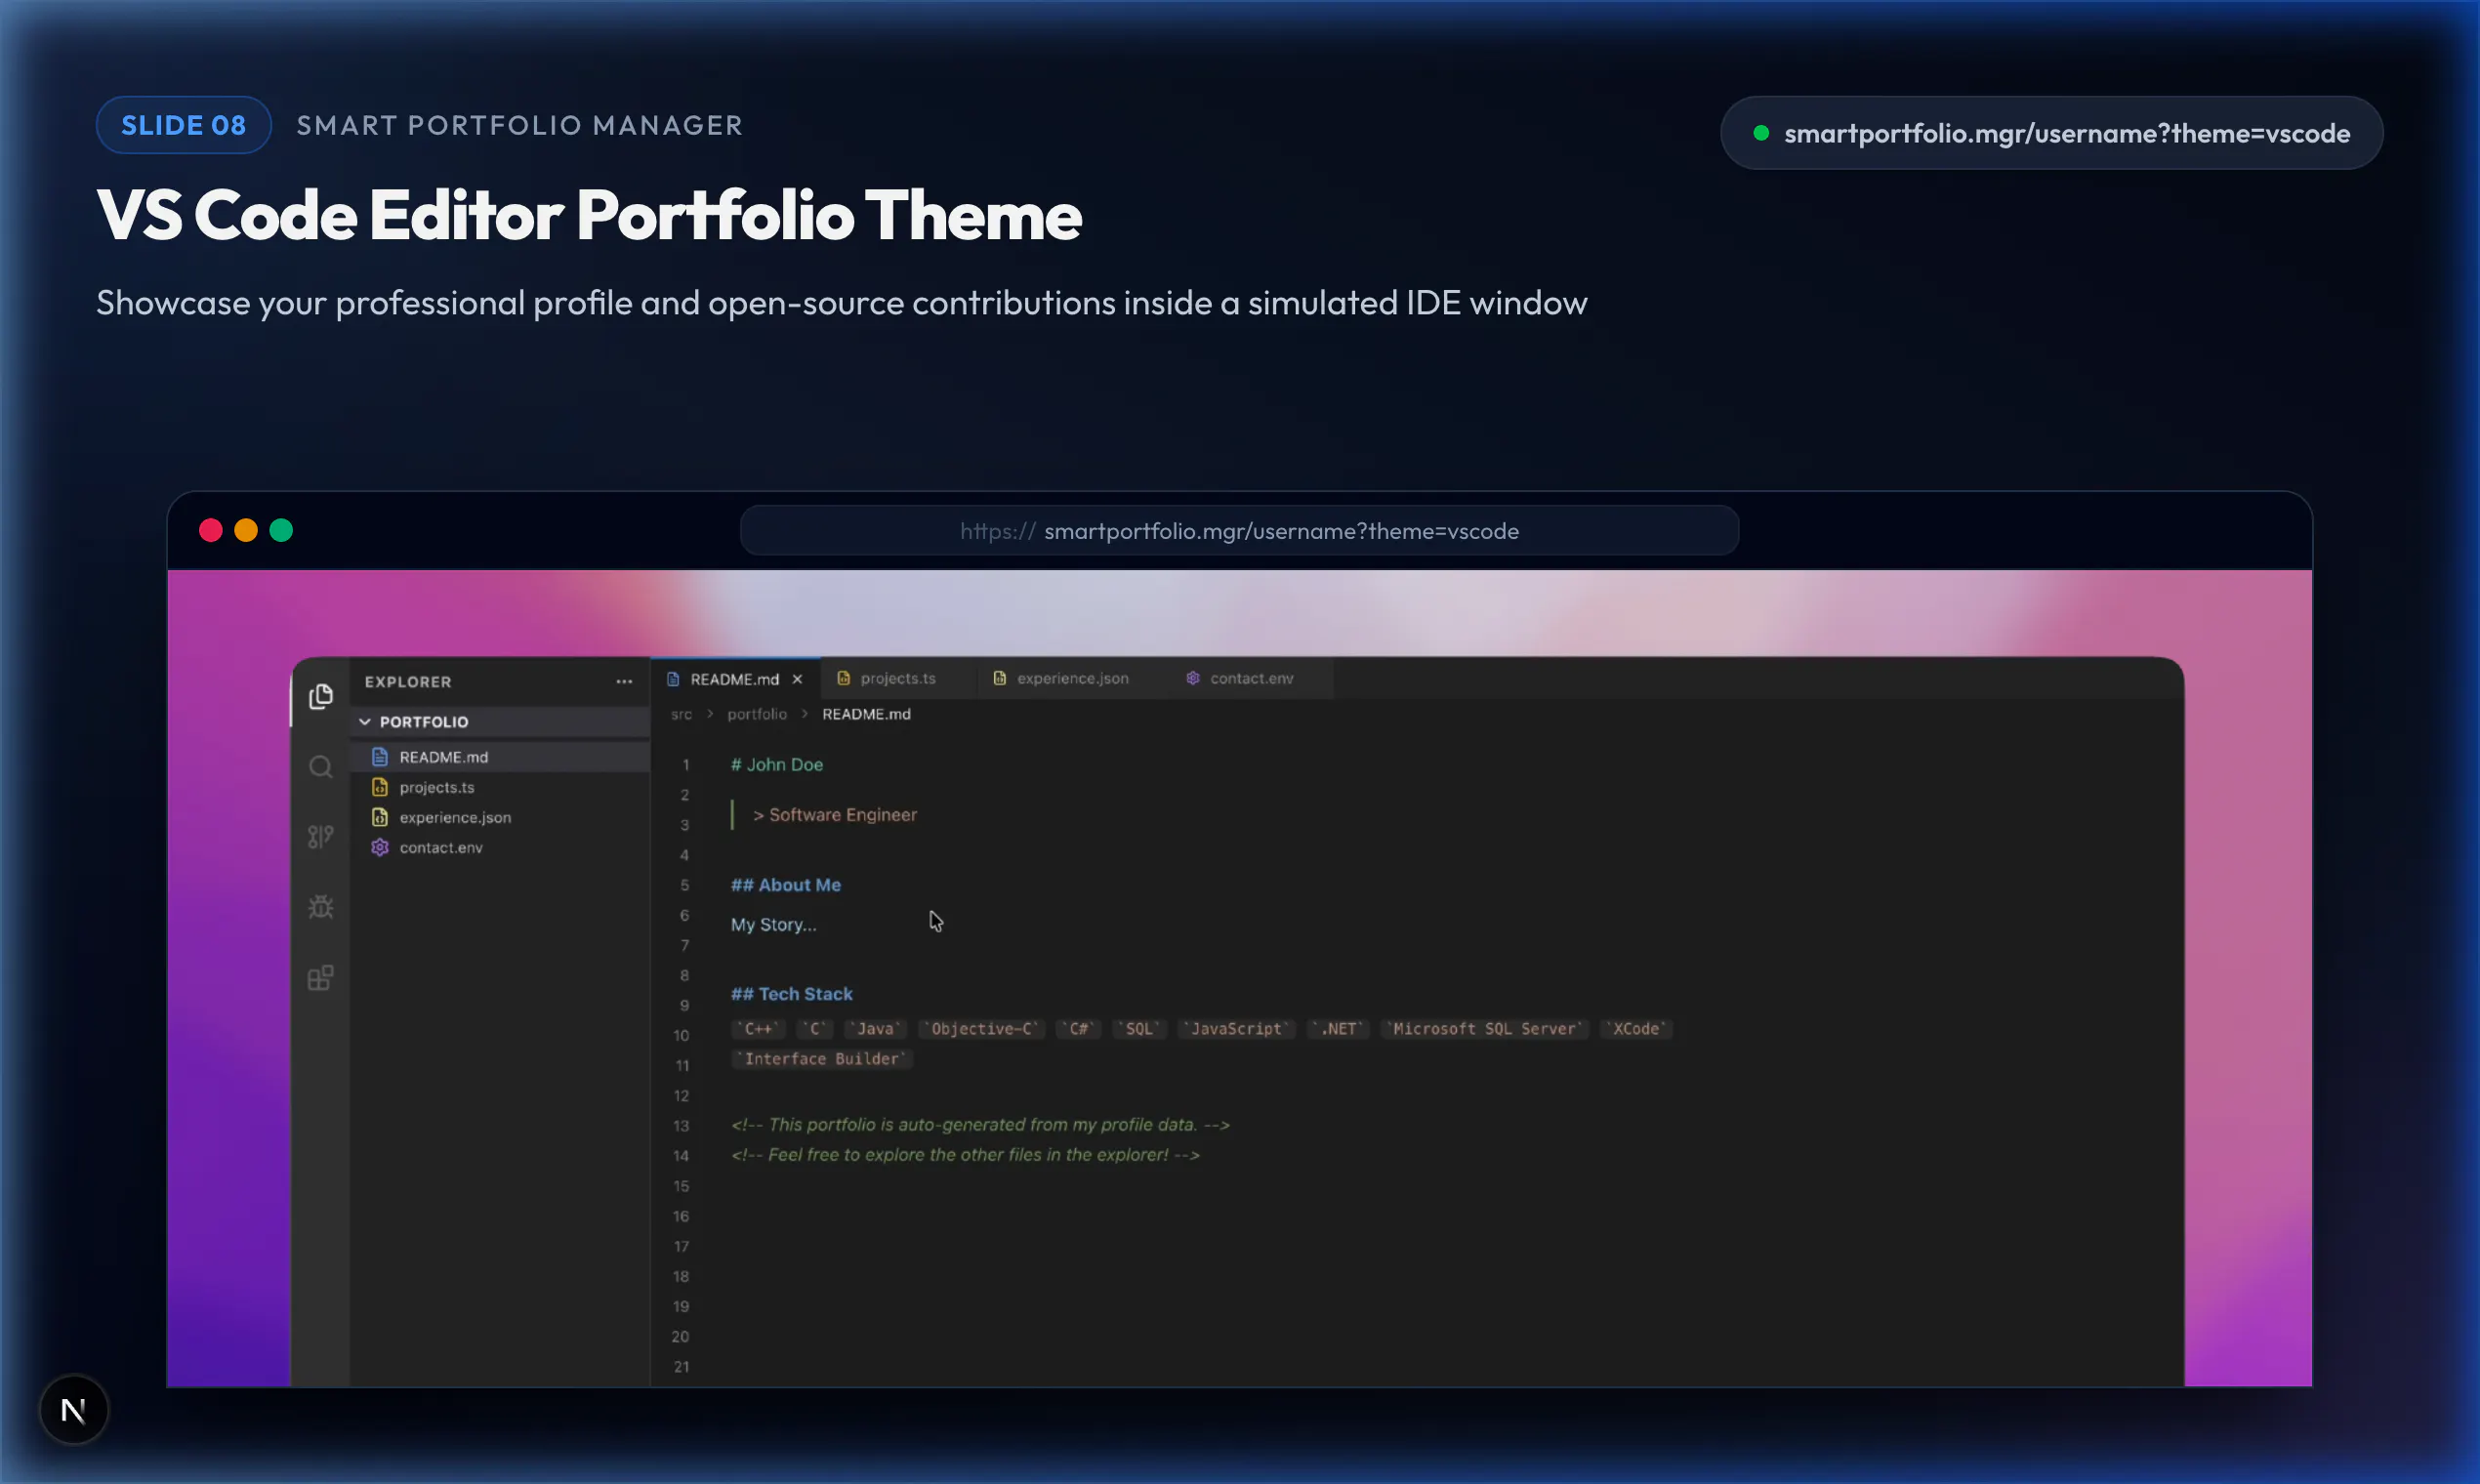Click the README.md breadcrumb segment
Screen dimensions: 2480x1484
click(866, 714)
